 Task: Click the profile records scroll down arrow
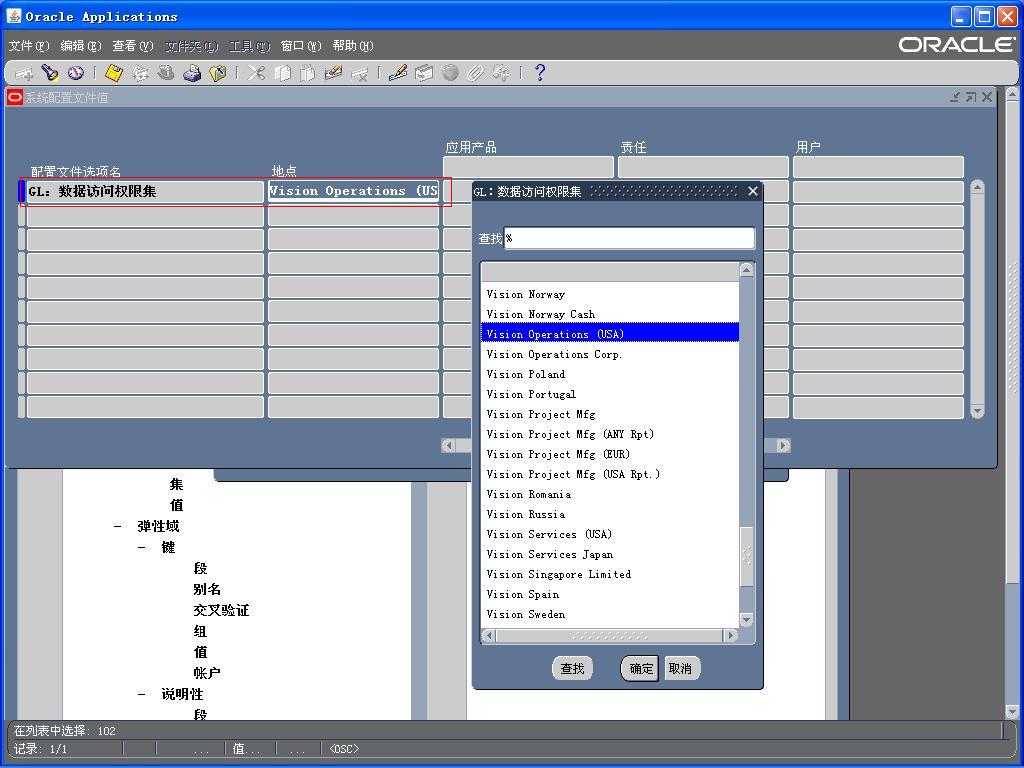977,411
